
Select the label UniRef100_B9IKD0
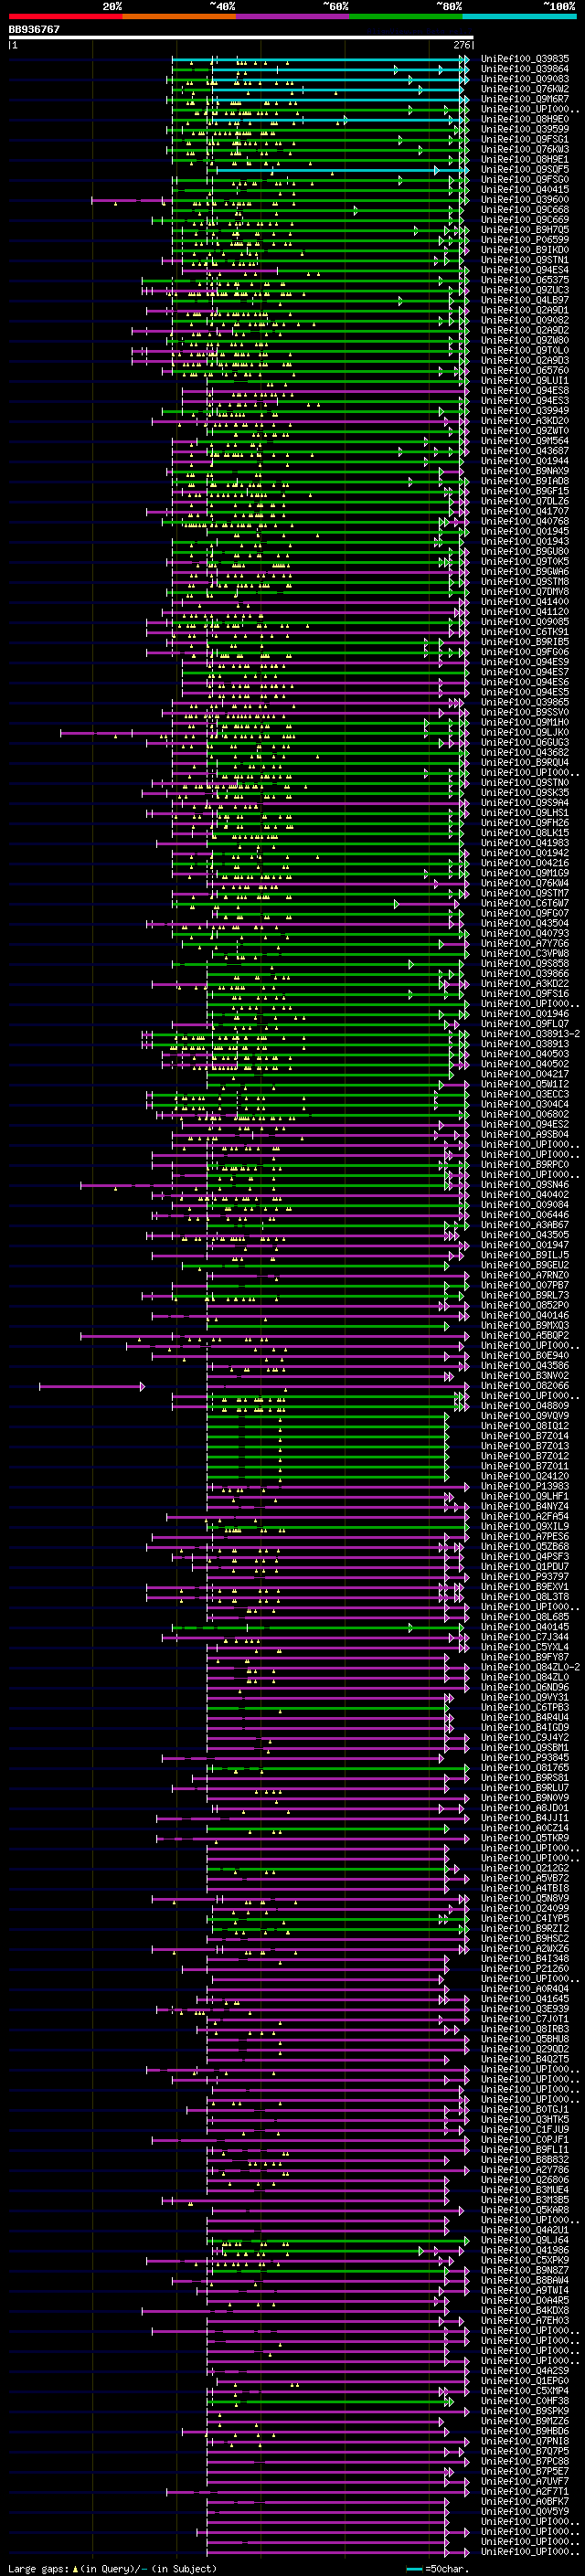(525, 250)
